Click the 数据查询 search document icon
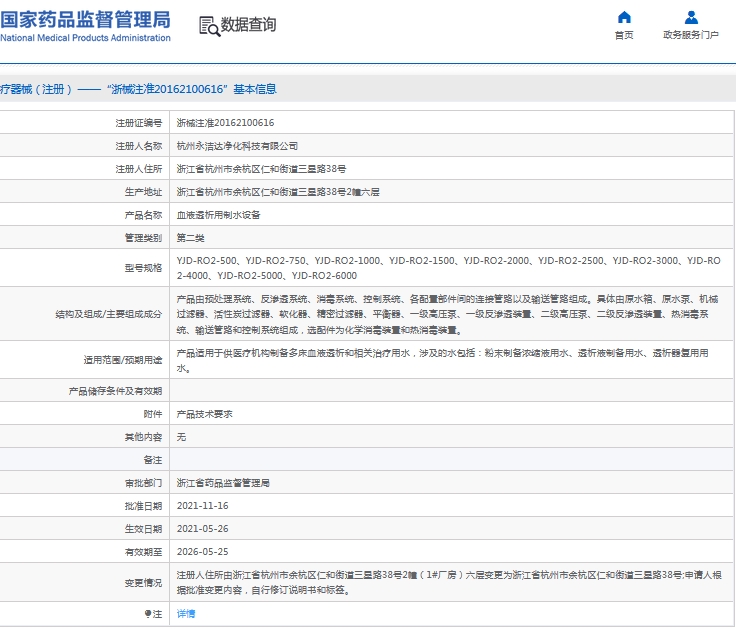736x629 pixels. coord(209,26)
